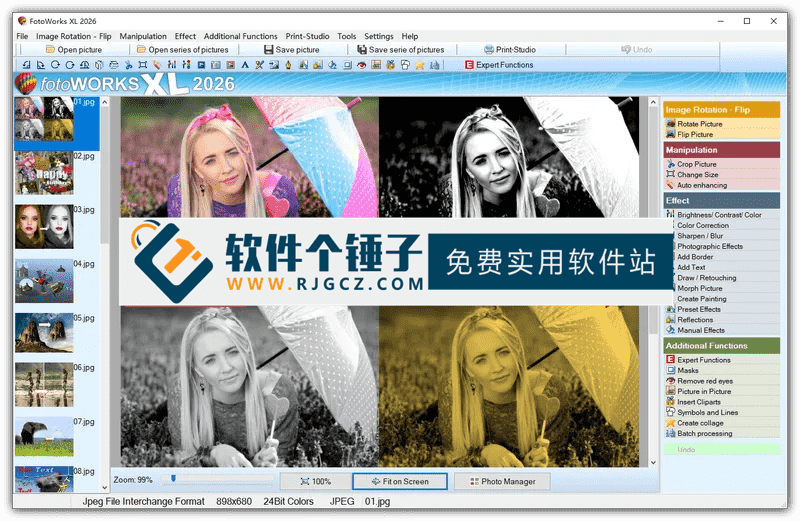Click Preset Effects in the side panel
The image size is (800, 521).
click(x=699, y=309)
